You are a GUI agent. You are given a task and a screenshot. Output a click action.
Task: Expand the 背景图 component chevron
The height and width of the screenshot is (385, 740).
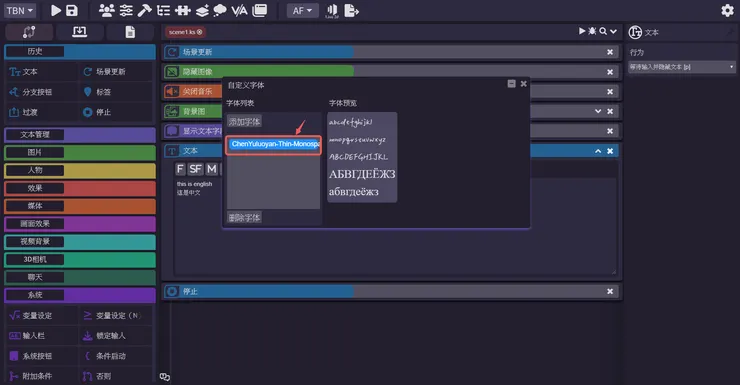pyautogui.click(x=598, y=111)
